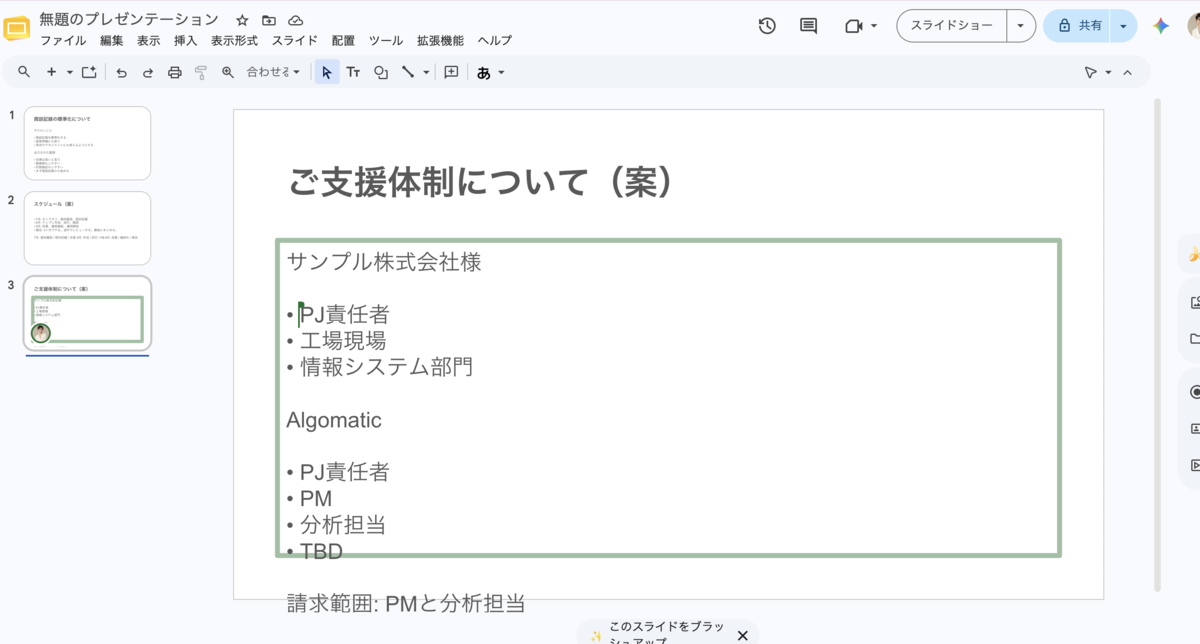
Task: Click the PM bullet line
Action: (310, 498)
